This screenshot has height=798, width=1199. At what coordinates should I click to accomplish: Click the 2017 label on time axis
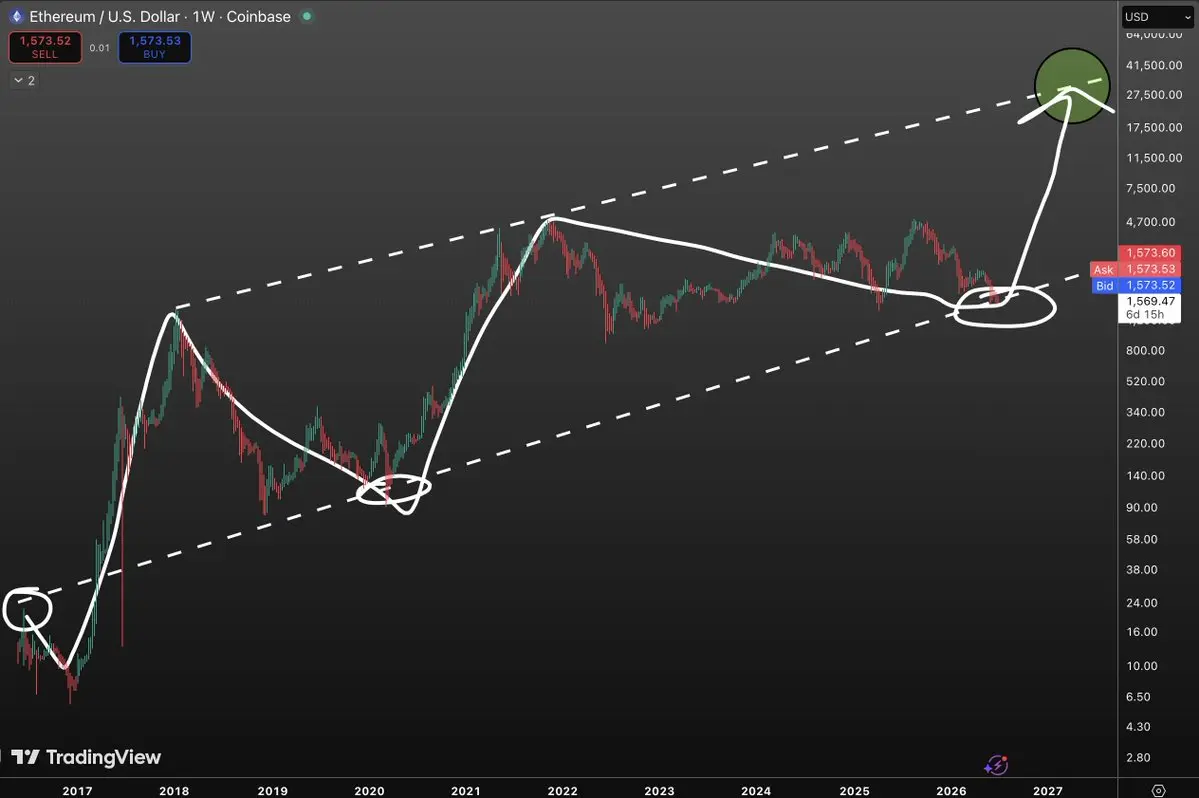point(77,791)
